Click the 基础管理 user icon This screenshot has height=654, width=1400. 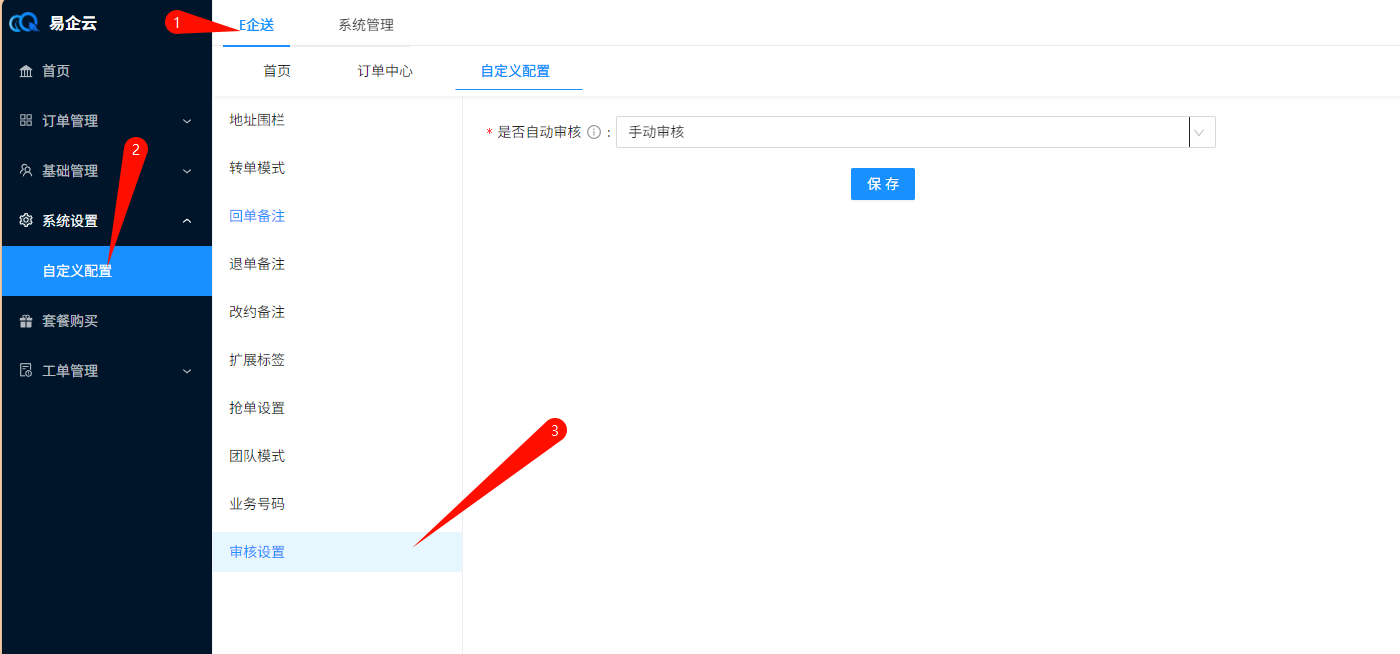(26, 171)
